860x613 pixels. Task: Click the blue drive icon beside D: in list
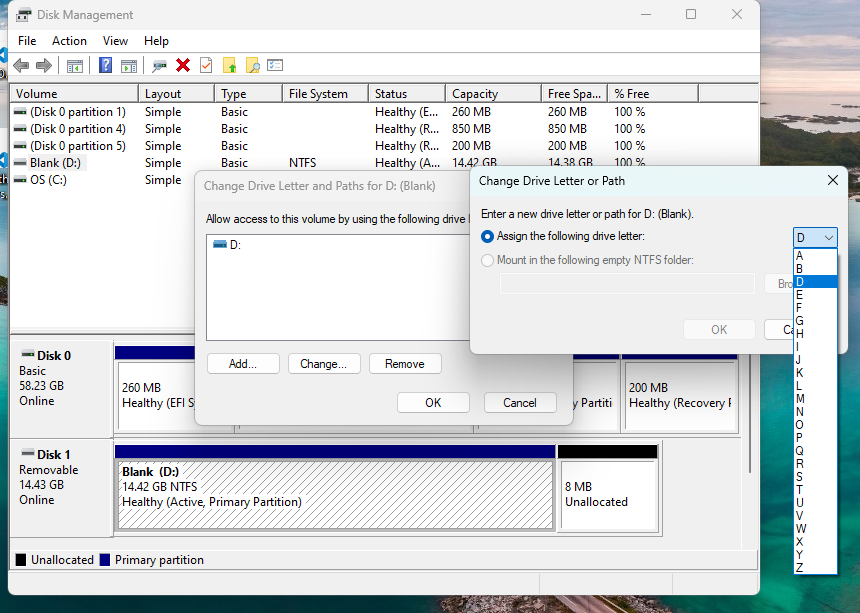pyautogui.click(x=220, y=244)
